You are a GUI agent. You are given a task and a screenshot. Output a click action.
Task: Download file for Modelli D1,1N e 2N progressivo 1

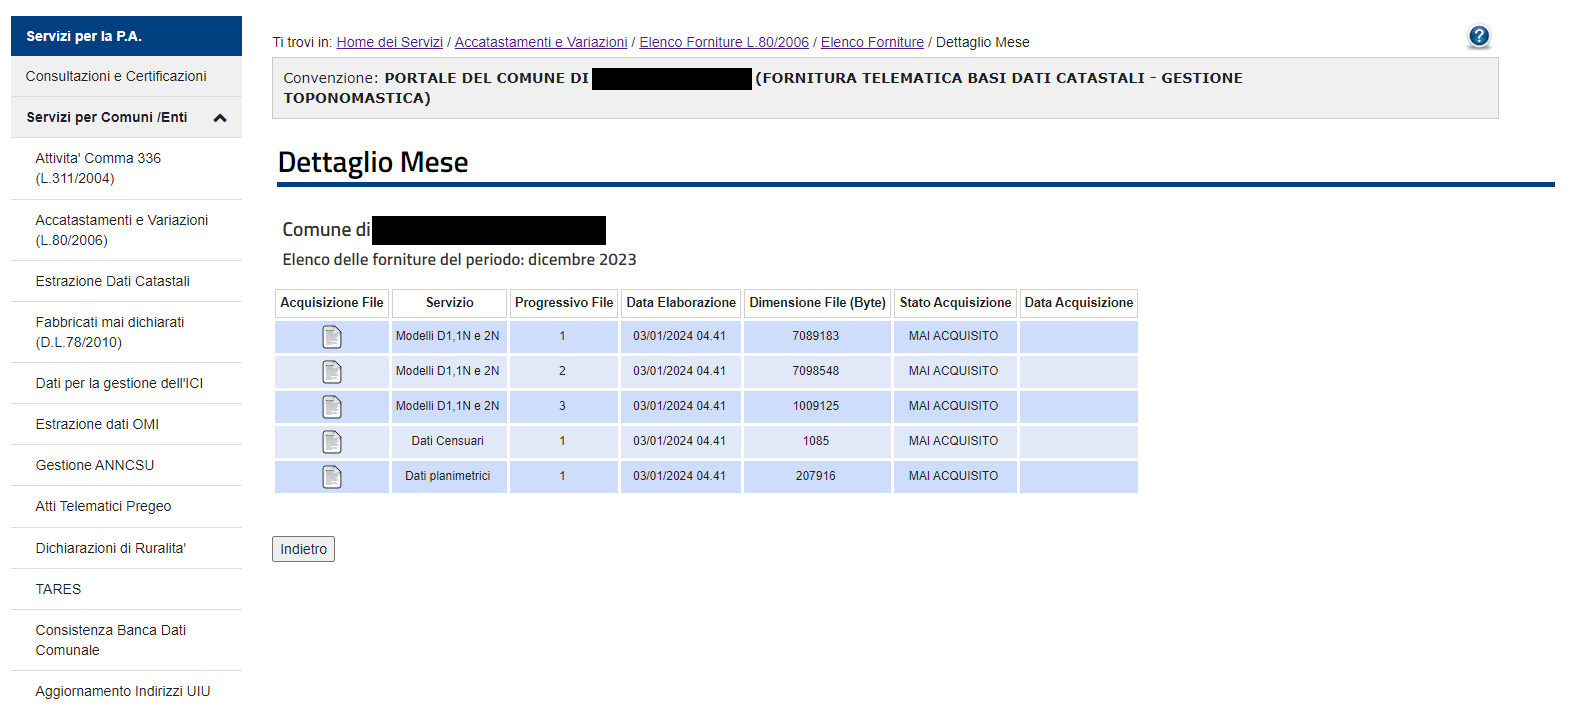point(332,337)
